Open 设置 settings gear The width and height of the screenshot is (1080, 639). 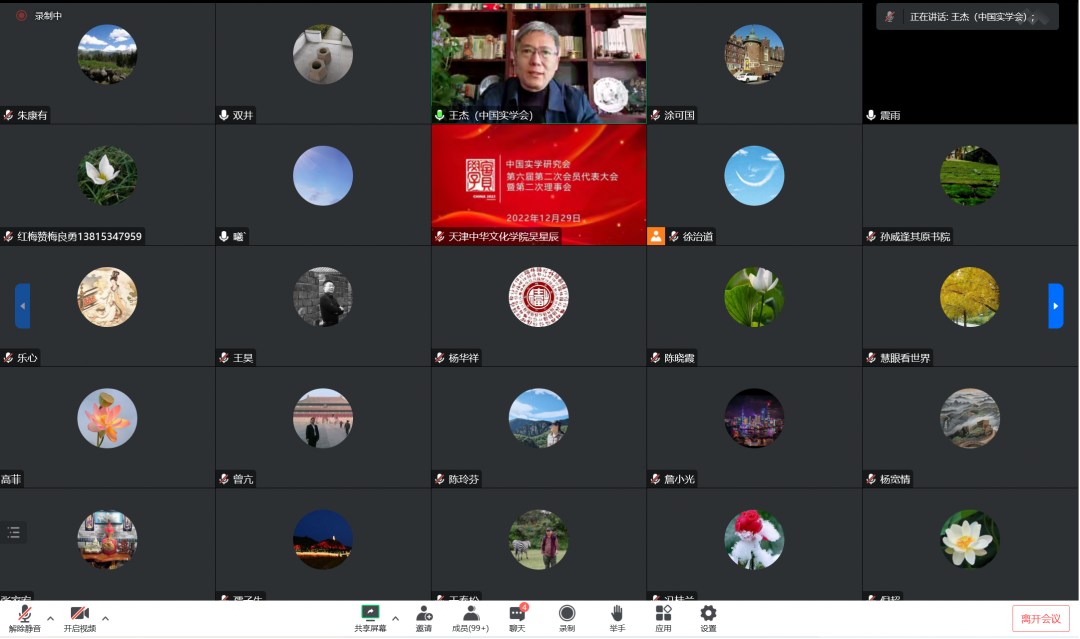(x=708, y=617)
